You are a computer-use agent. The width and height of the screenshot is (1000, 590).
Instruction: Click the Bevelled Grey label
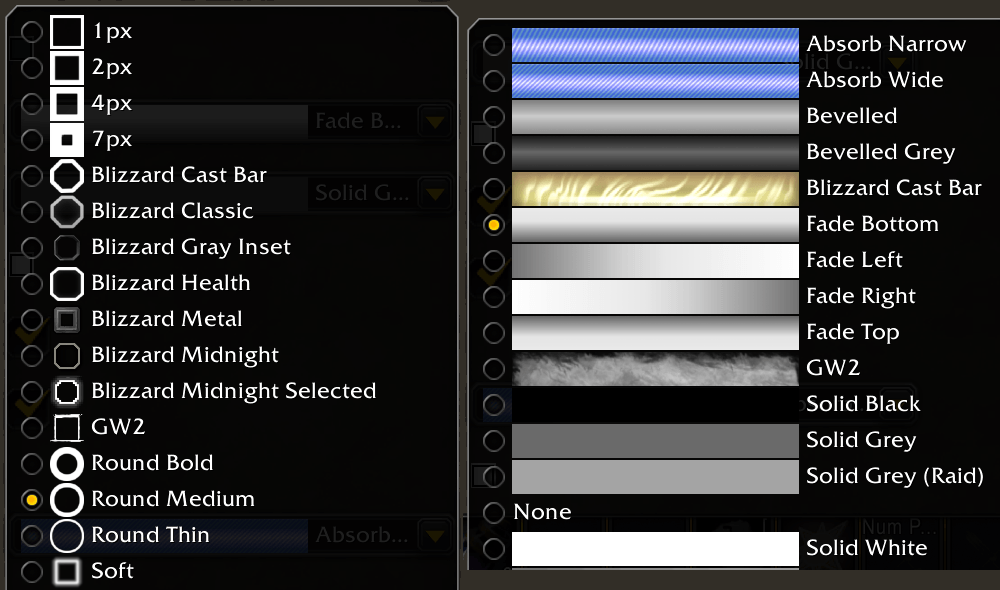click(881, 152)
